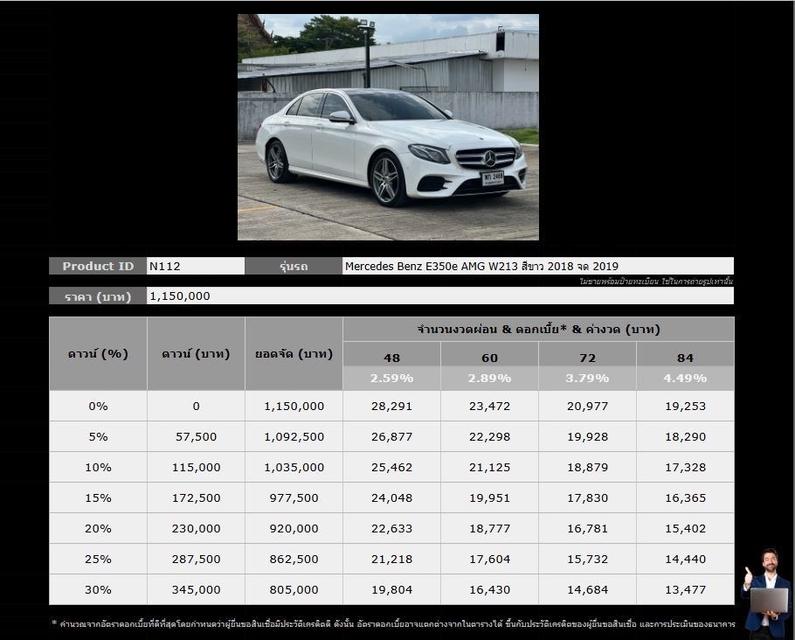Click the 4.49% interest rate cell
Viewport: 795px width, 640px height.
(685, 378)
